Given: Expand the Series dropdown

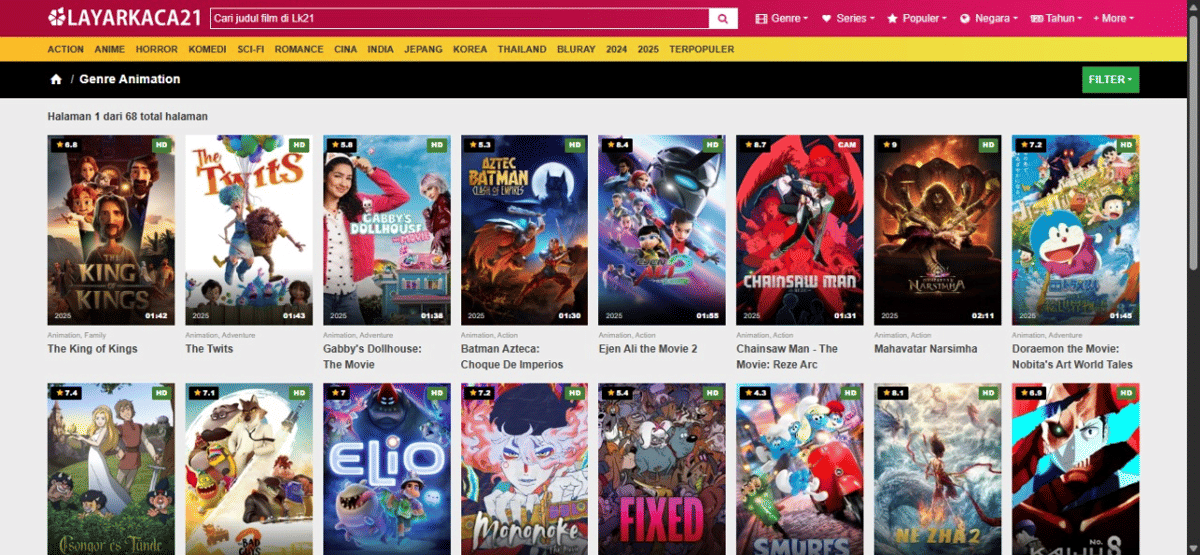Looking at the screenshot, I should [848, 18].
